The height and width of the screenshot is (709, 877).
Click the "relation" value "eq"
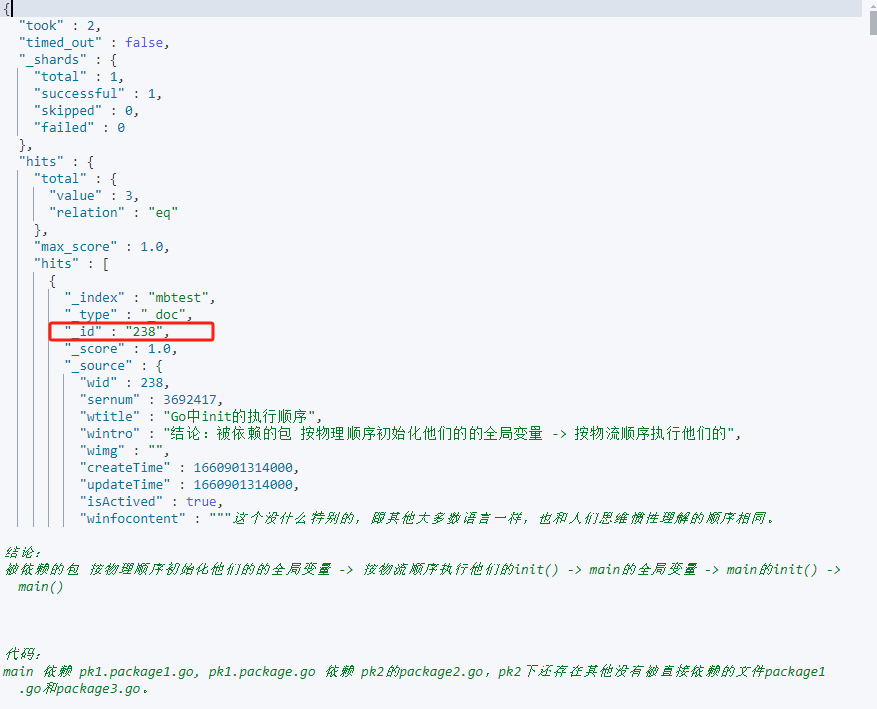tap(162, 212)
